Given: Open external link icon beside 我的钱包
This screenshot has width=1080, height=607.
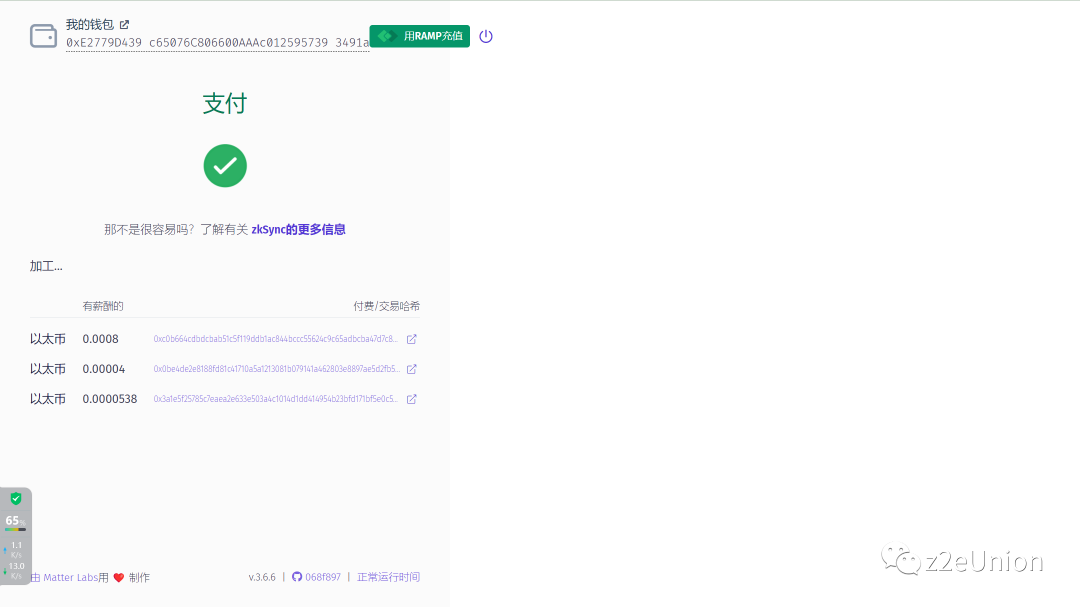Looking at the screenshot, I should (124, 24).
